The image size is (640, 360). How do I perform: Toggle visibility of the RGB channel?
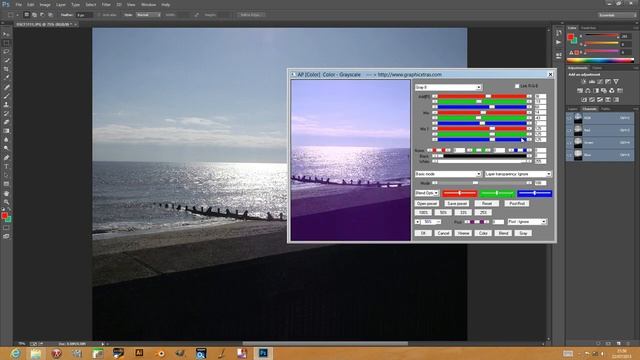(x=570, y=118)
